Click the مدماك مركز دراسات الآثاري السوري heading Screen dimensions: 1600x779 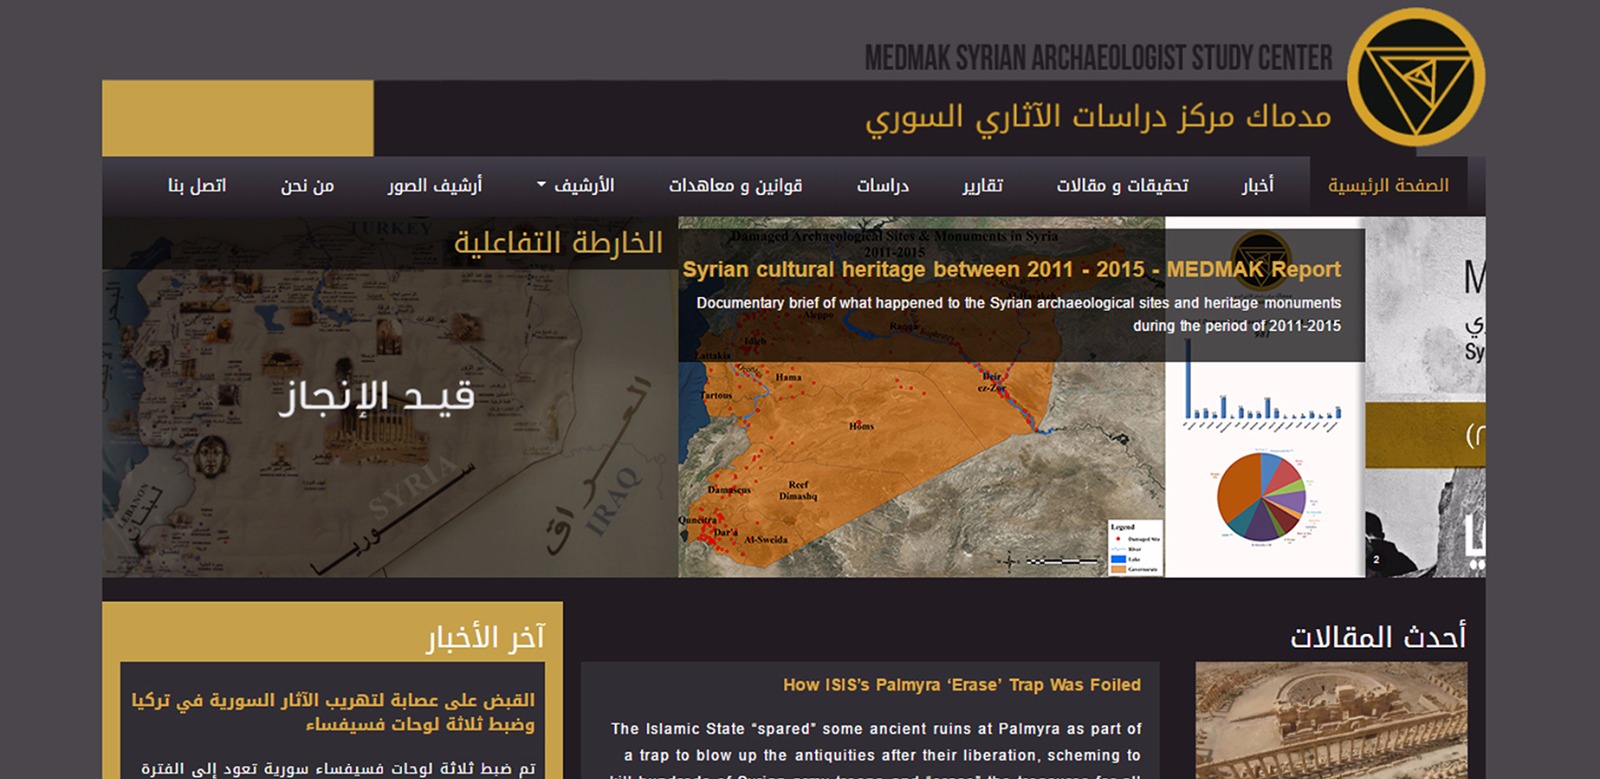pos(1098,117)
